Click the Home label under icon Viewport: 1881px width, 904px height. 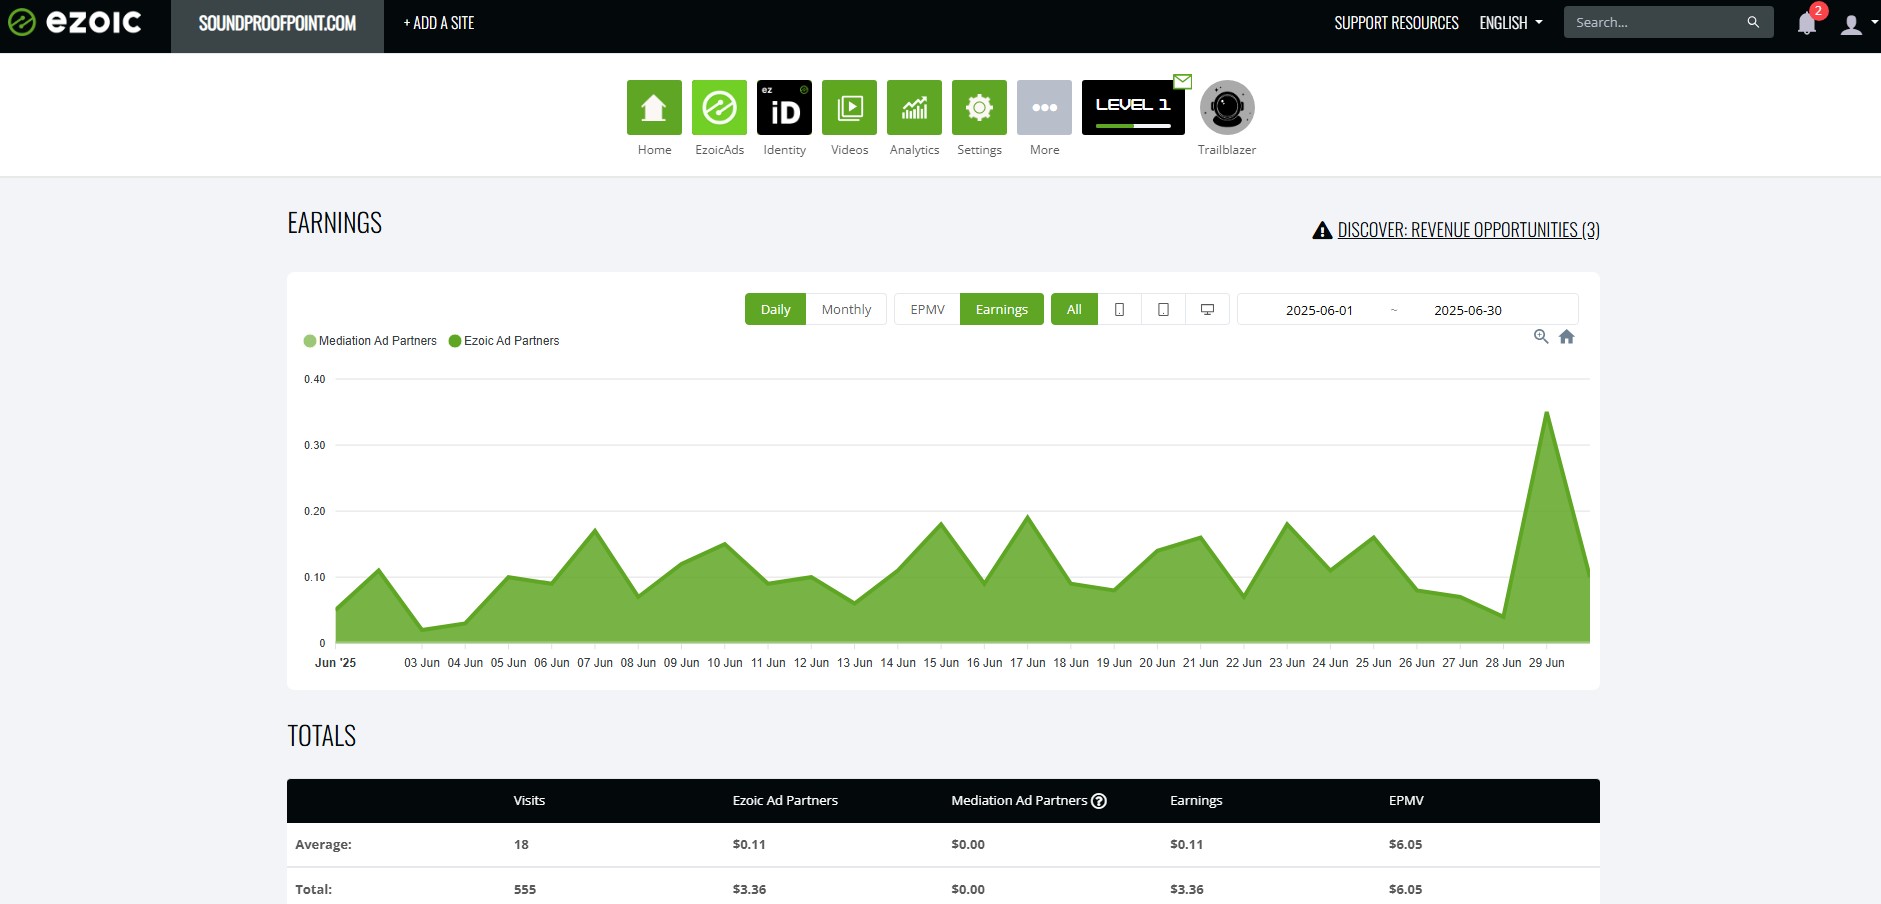(x=654, y=150)
